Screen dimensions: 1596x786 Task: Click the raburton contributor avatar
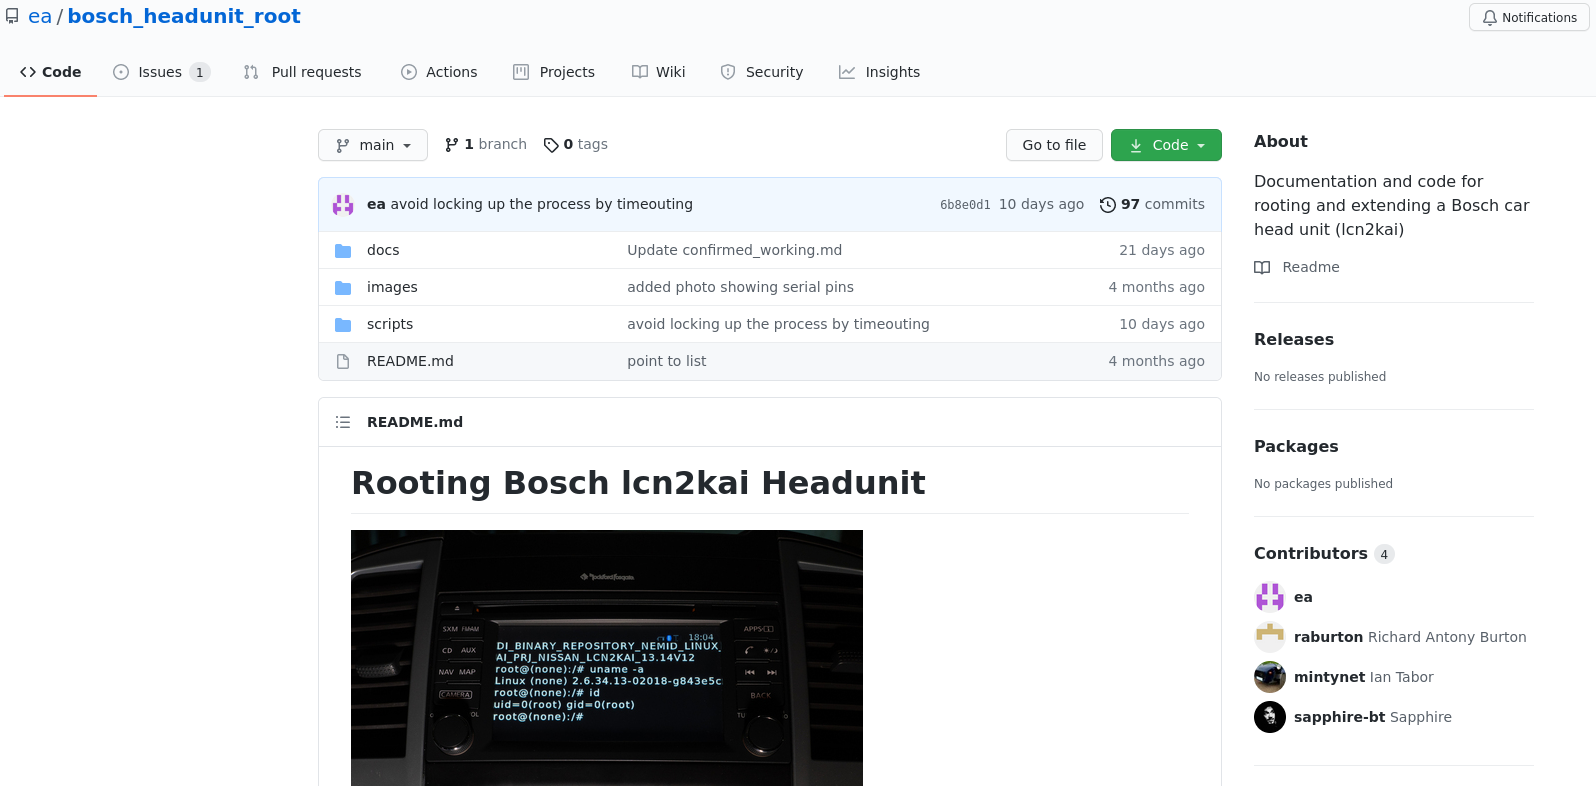1270,637
